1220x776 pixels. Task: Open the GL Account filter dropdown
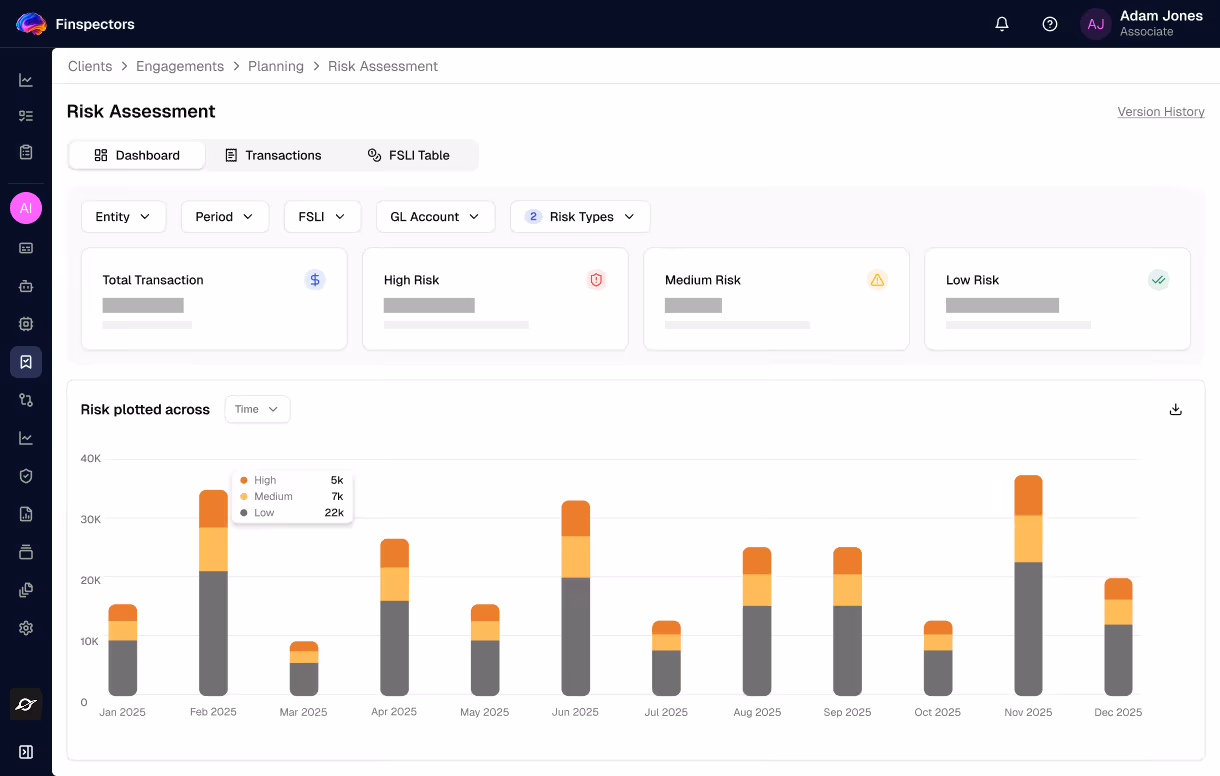tap(435, 217)
